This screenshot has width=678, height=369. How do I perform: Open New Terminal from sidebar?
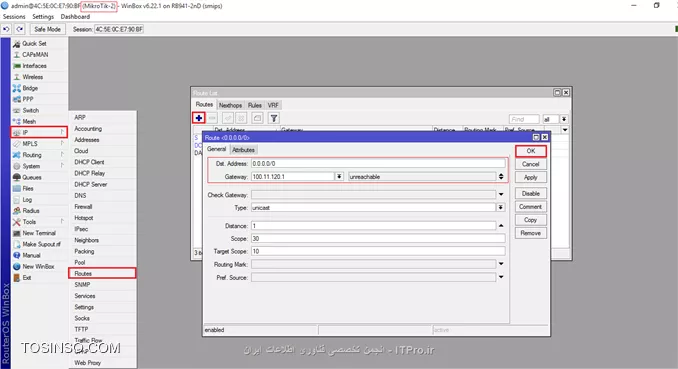(39, 233)
